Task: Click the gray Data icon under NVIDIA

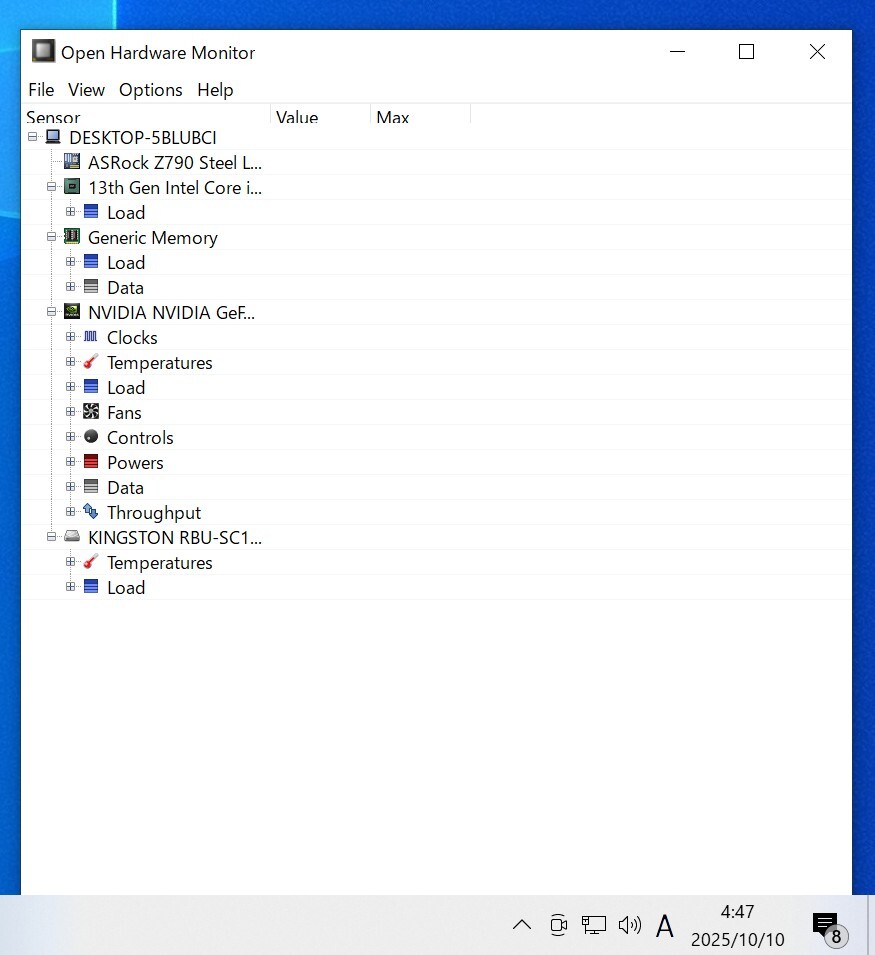Action: [91, 486]
